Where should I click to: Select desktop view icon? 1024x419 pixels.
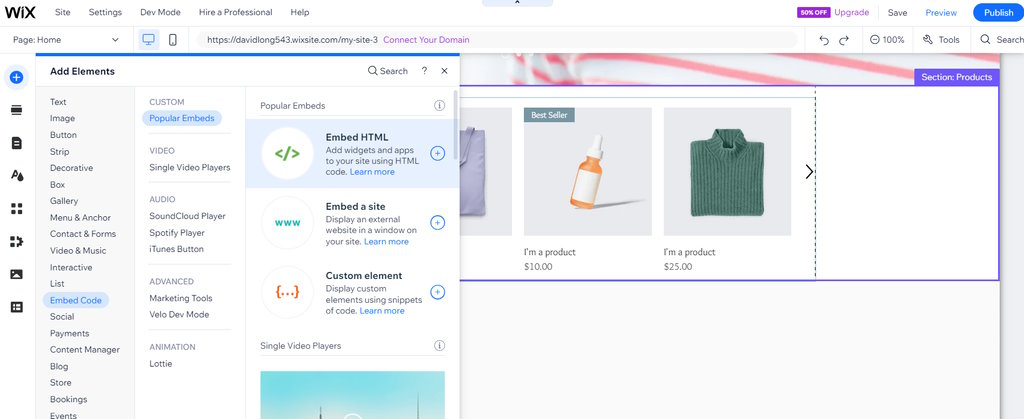149,40
